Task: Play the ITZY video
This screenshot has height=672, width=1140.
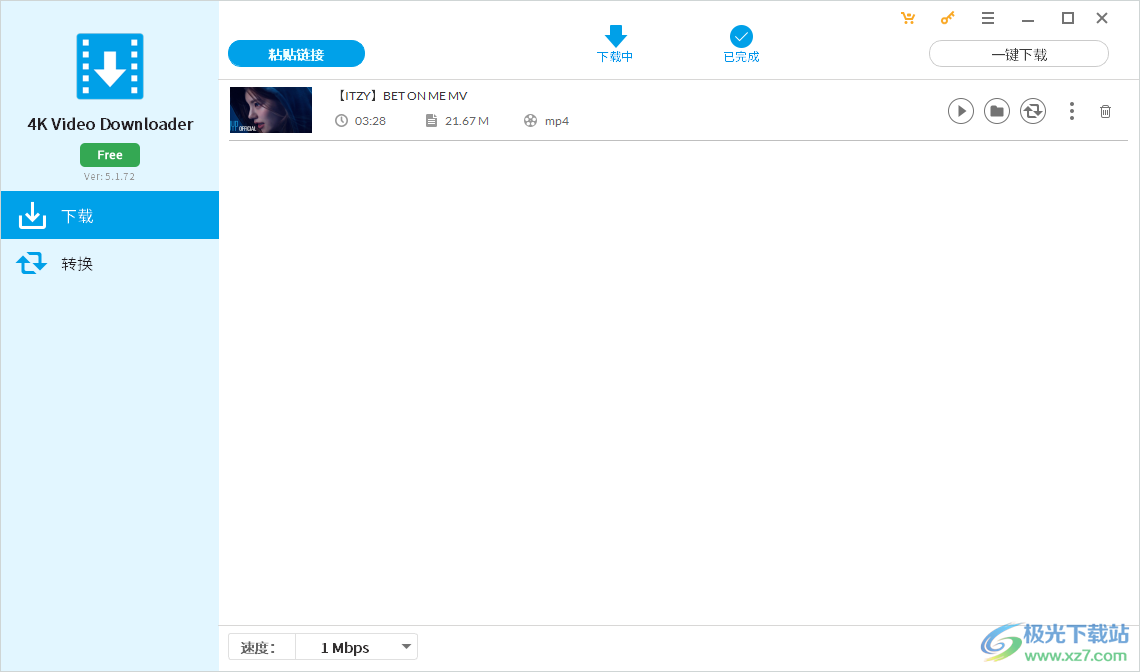Action: (x=961, y=111)
